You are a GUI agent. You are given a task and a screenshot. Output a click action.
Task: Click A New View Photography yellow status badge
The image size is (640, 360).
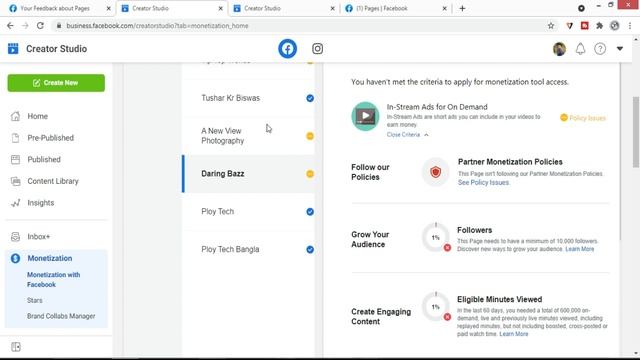click(310, 136)
